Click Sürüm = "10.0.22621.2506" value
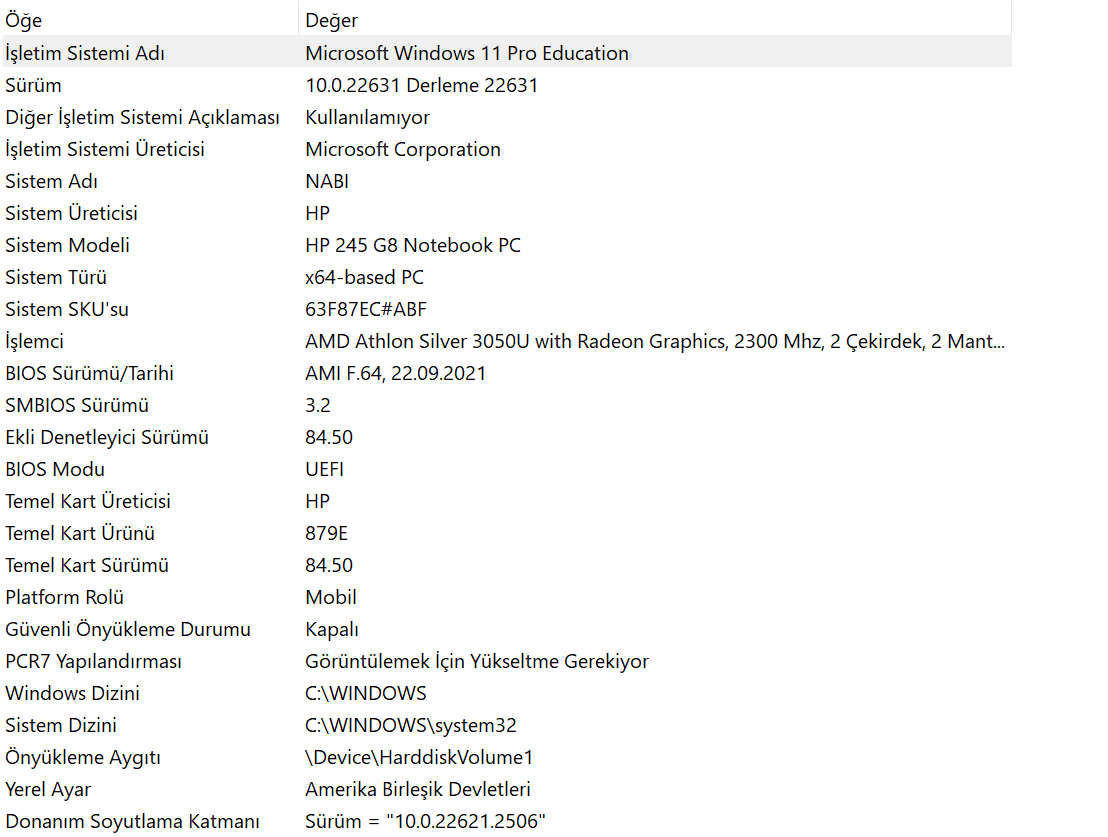The height and width of the screenshot is (837, 1108). (425, 821)
